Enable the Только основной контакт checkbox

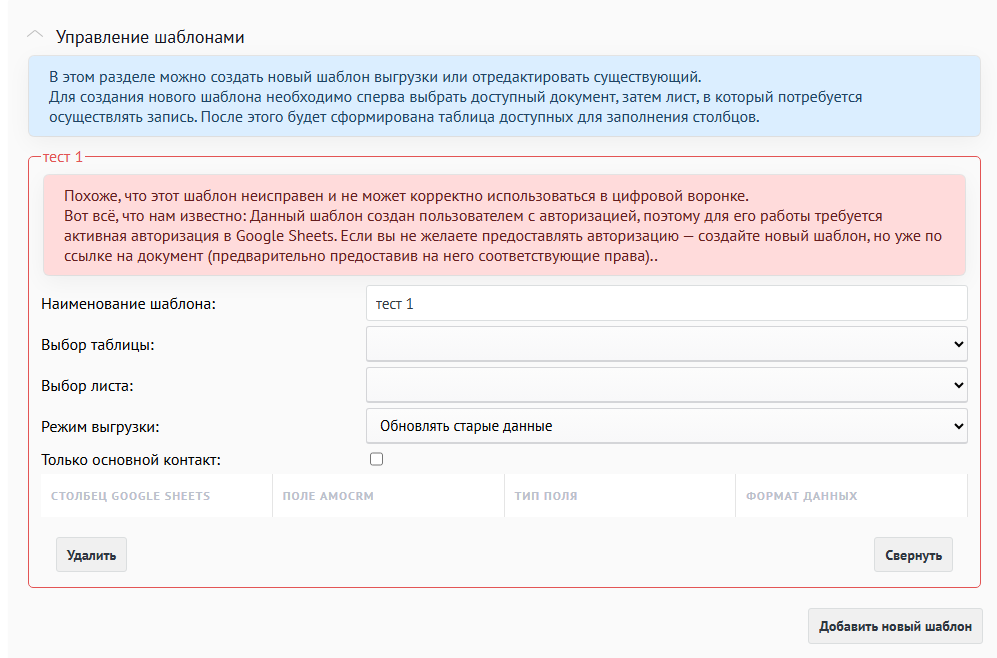tap(376, 459)
